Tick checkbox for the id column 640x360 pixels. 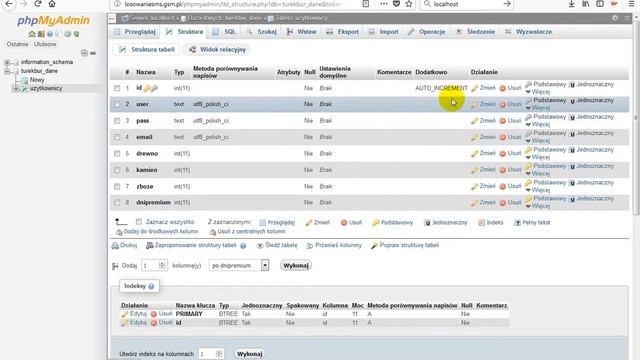click(117, 88)
